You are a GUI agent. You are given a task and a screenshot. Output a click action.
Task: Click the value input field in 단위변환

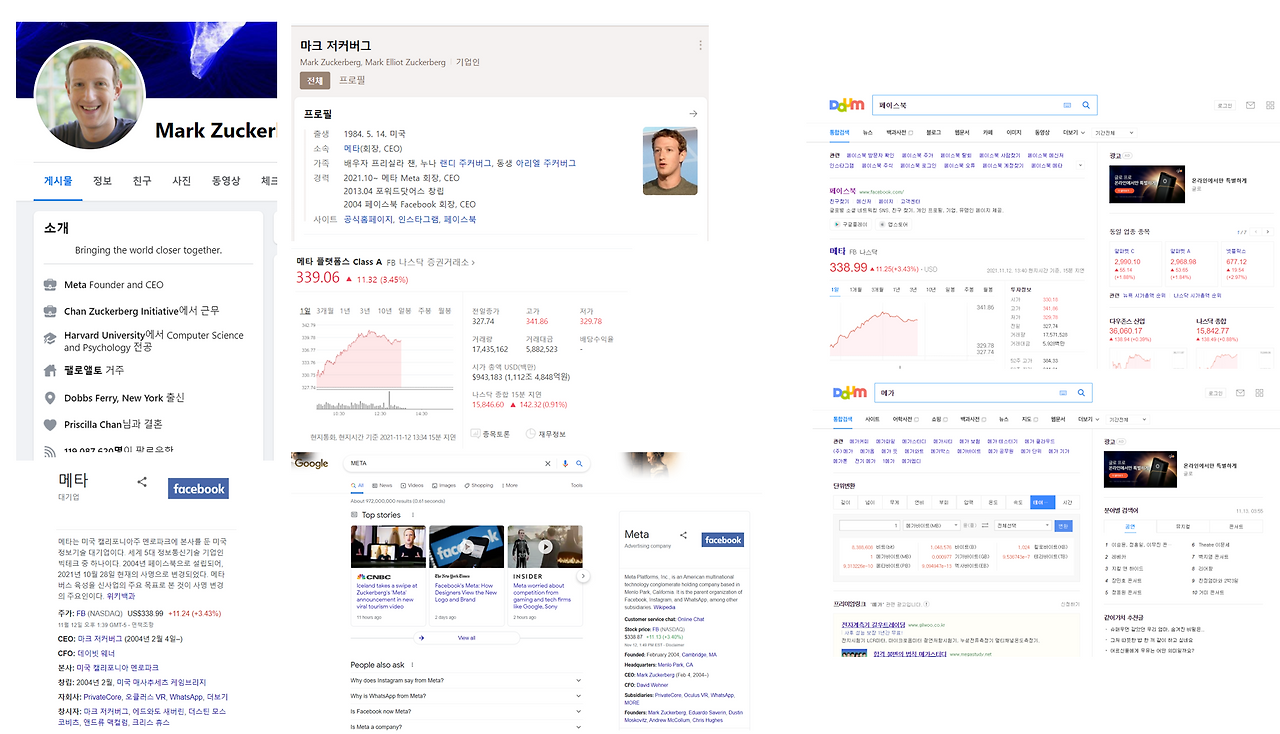click(x=869, y=525)
